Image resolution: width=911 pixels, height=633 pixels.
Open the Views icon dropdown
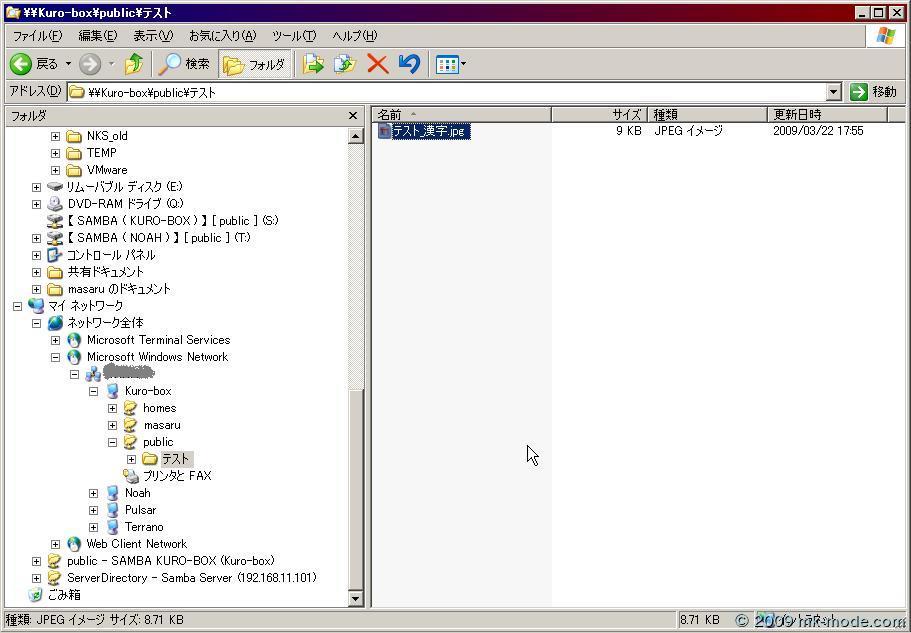pyautogui.click(x=450, y=64)
